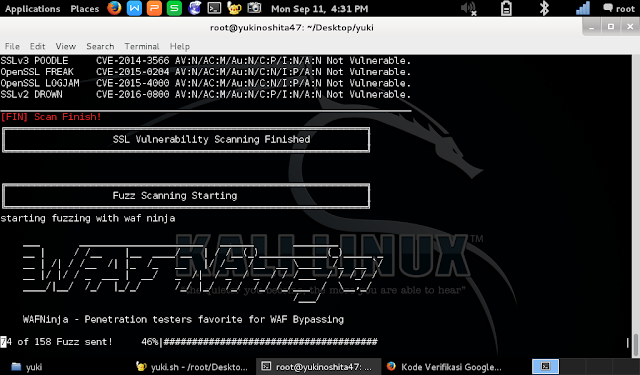Click the CVE-2015-0204 text
The width and height of the screenshot is (640, 375).
pos(133,72)
